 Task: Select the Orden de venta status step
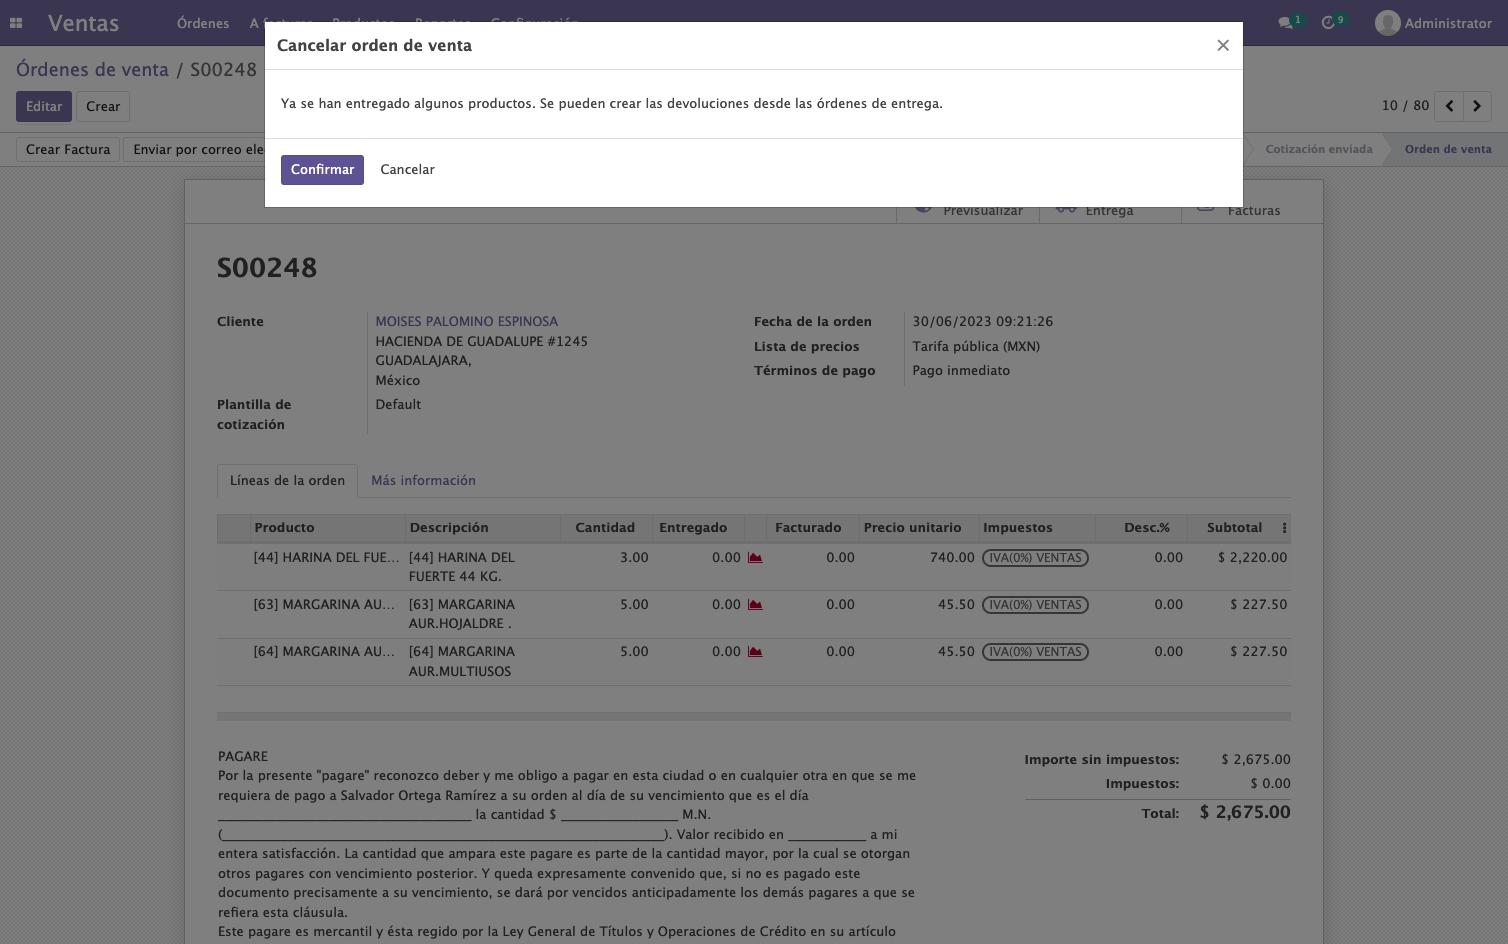(1447, 150)
